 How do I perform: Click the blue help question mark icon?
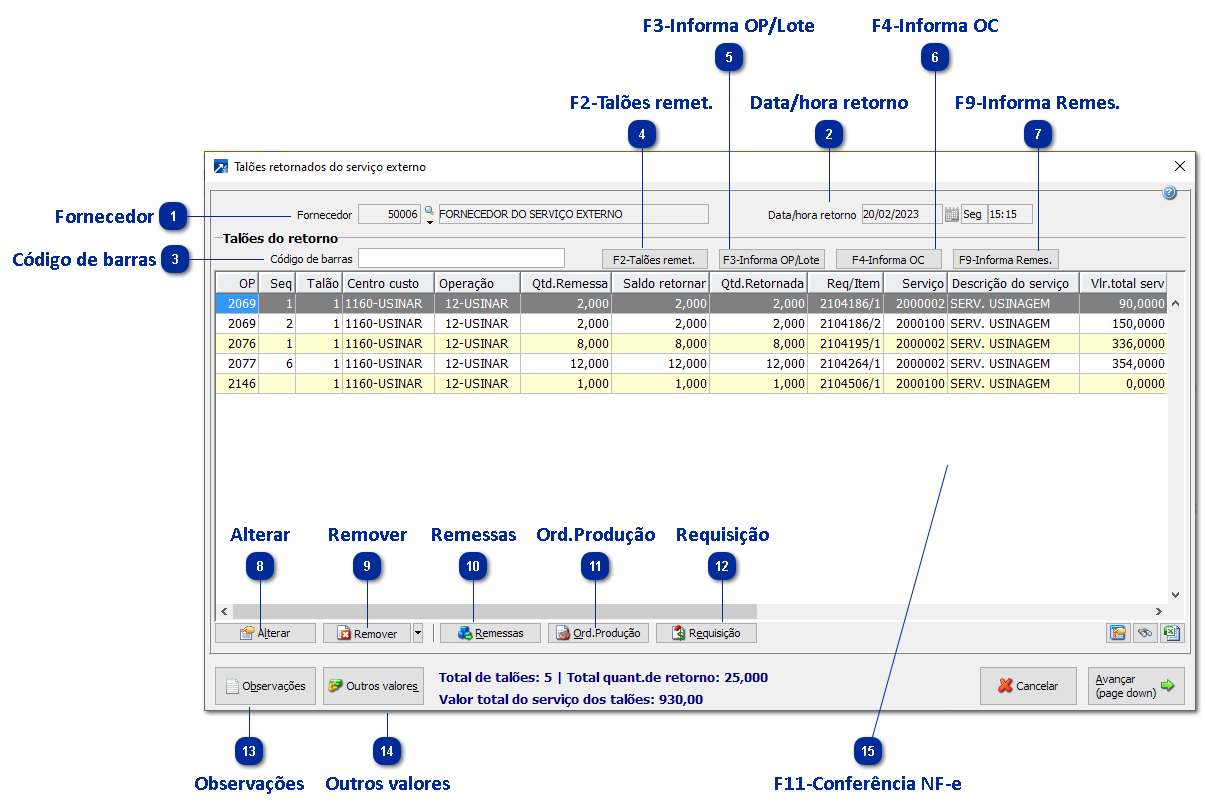(1169, 193)
